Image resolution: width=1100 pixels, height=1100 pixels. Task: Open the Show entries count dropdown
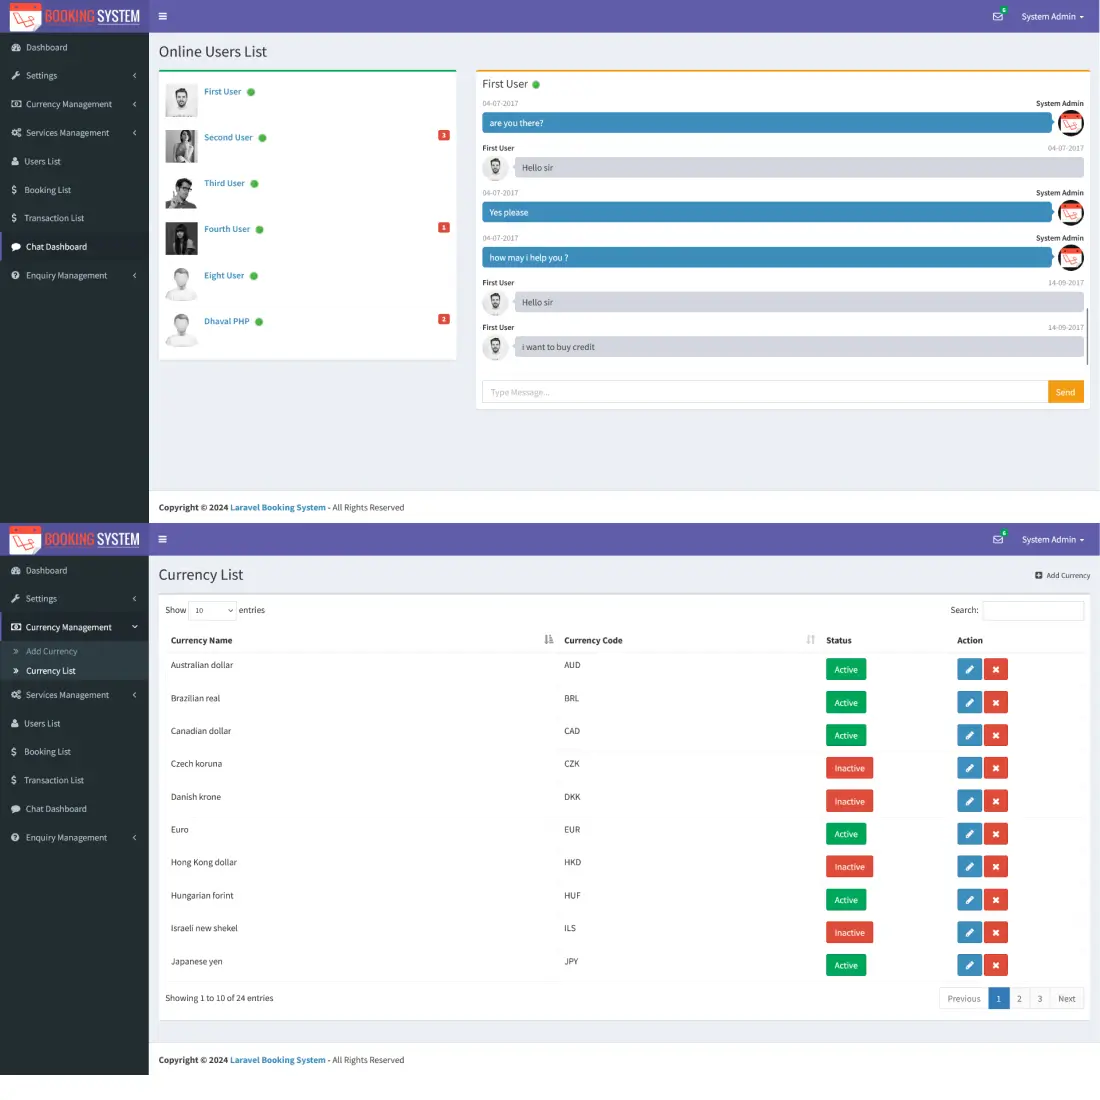click(213, 610)
